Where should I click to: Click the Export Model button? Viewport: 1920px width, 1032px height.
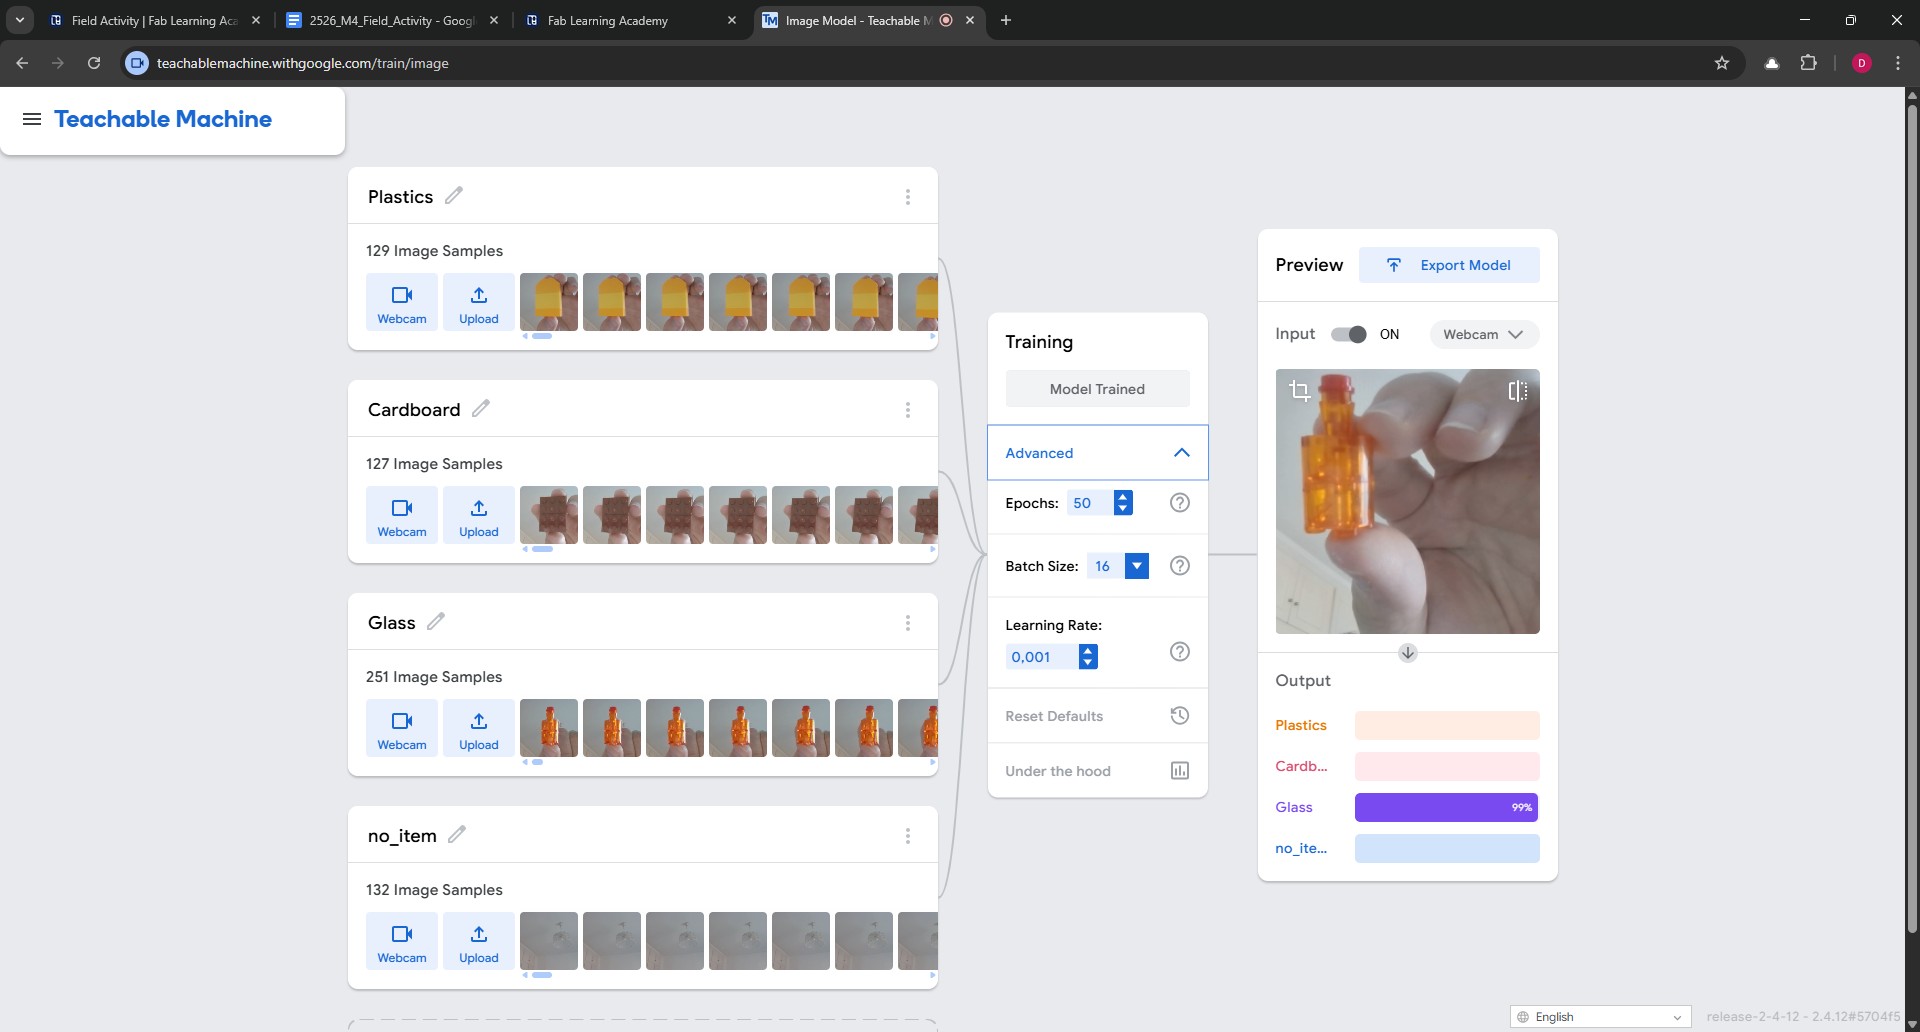1448,265
